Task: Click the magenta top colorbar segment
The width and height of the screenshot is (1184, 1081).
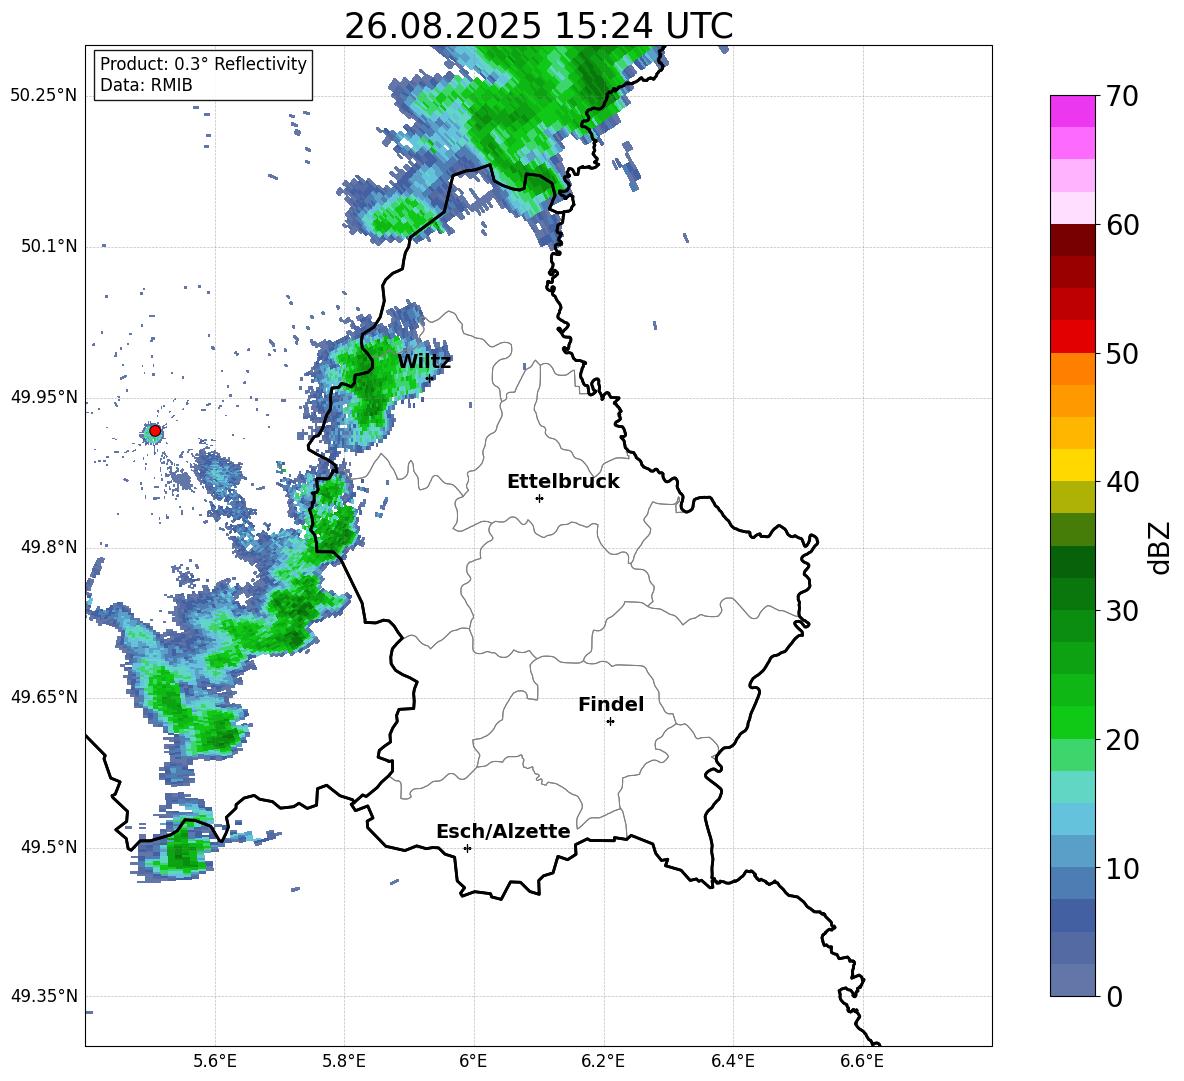Action: tap(1072, 112)
